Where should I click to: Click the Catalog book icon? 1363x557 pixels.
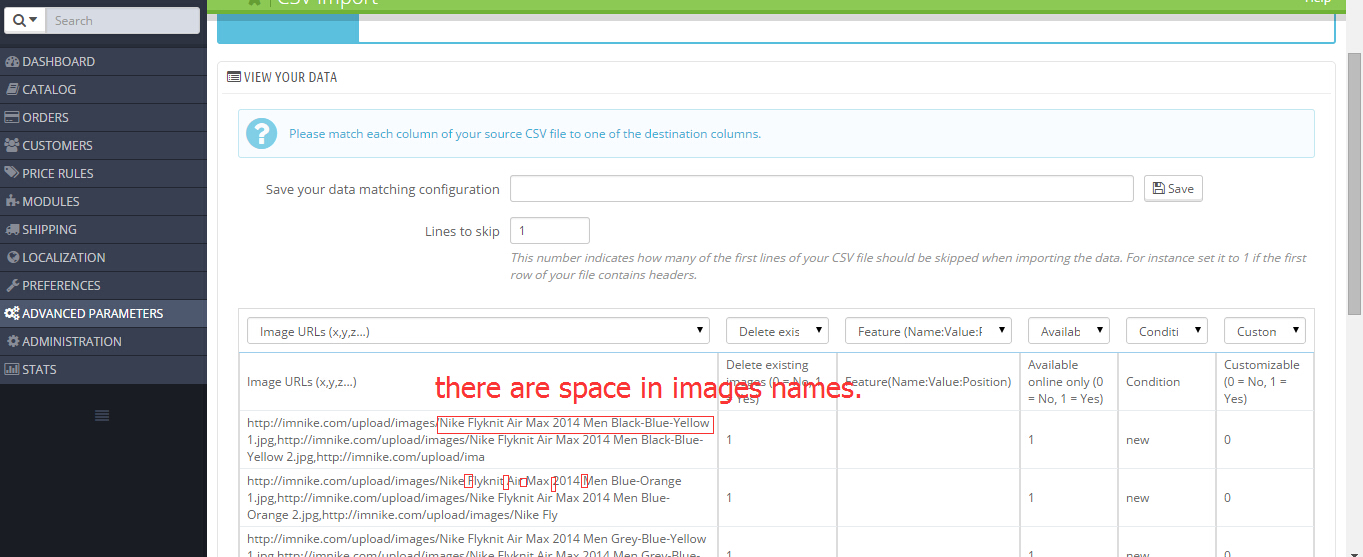point(12,90)
